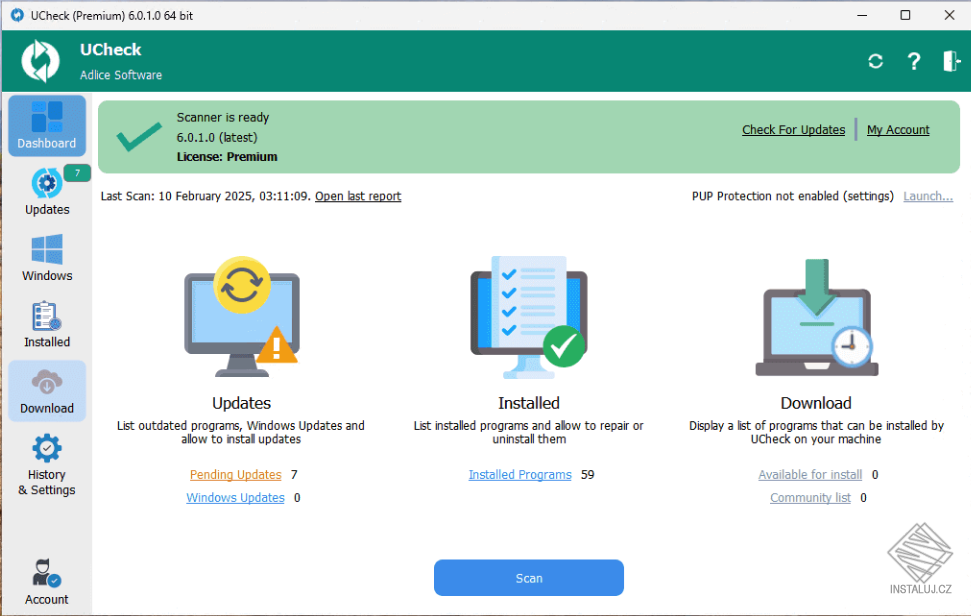The height and width of the screenshot is (616, 971).
Task: Click the 'Download' card heading
Action: 816,403
